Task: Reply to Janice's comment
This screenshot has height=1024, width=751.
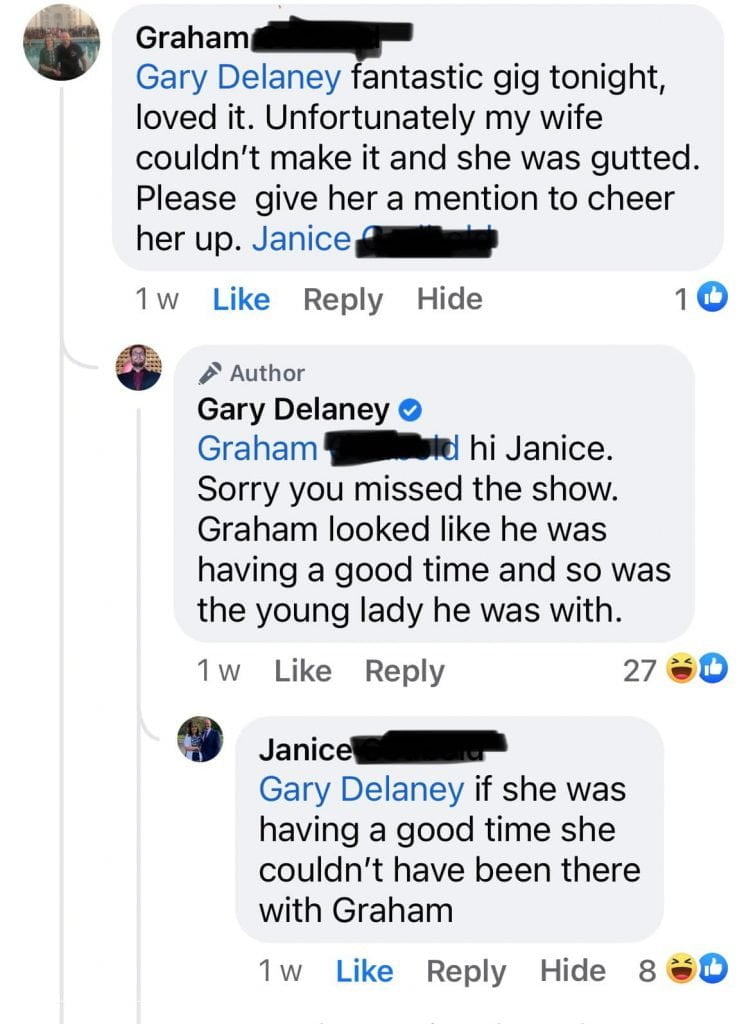Action: coord(466,971)
